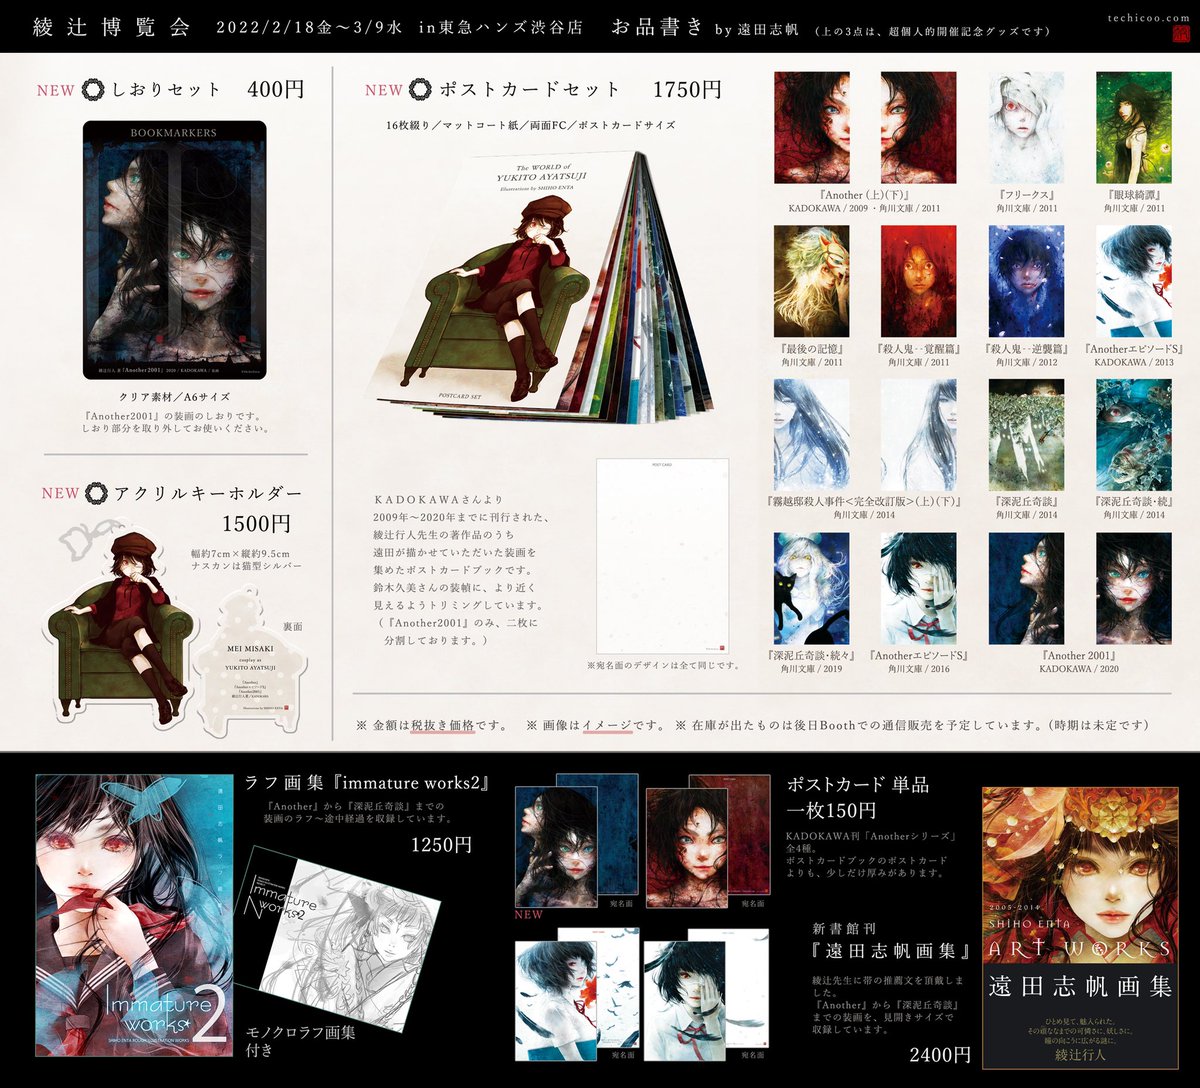Open the BOOKMARKERS clear bookmark image

click(175, 249)
